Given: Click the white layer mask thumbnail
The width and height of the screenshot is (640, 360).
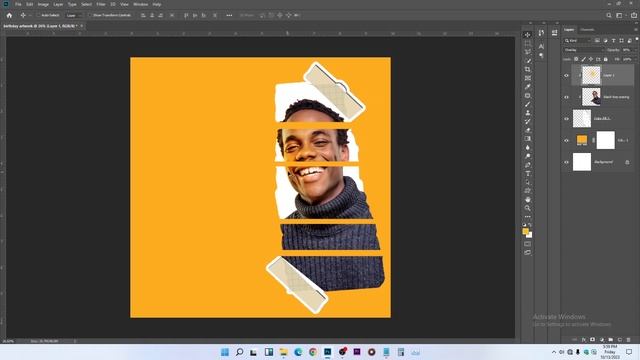Looking at the screenshot, I should click(x=605, y=140).
